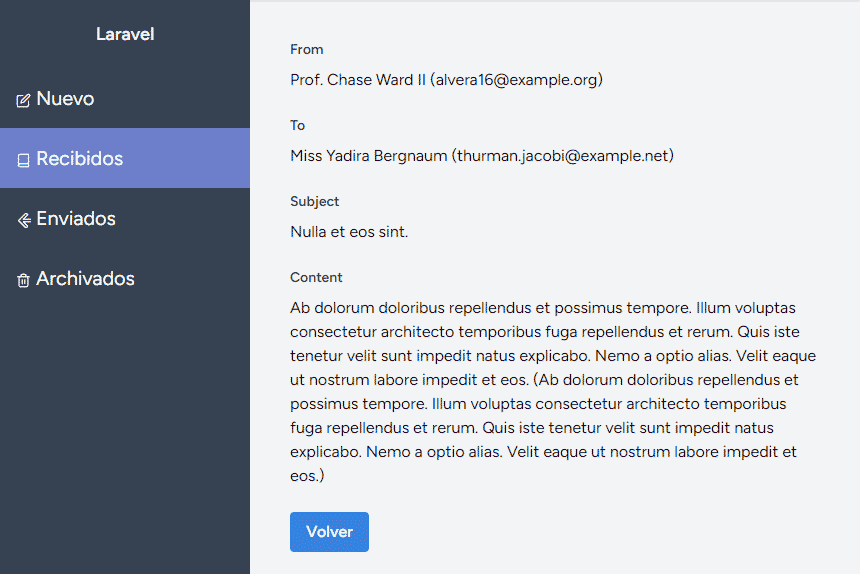
Task: Select Recibidos in the sidebar
Action: (125, 158)
